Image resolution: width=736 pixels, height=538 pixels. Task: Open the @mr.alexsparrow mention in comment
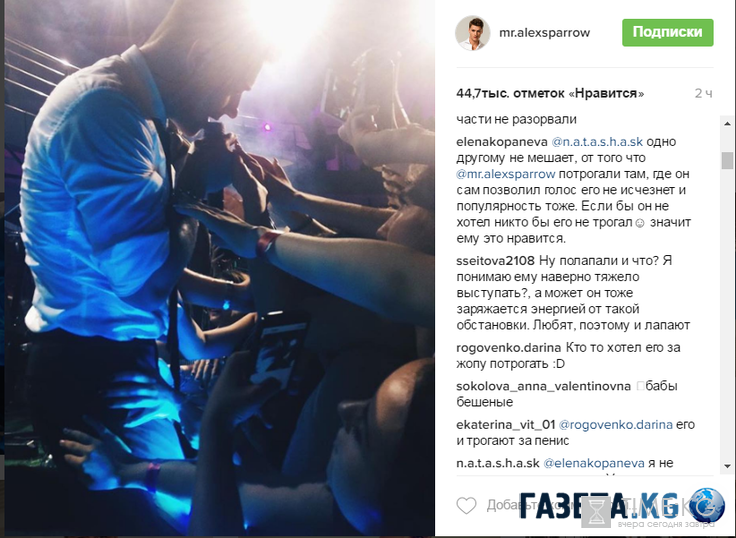(506, 174)
